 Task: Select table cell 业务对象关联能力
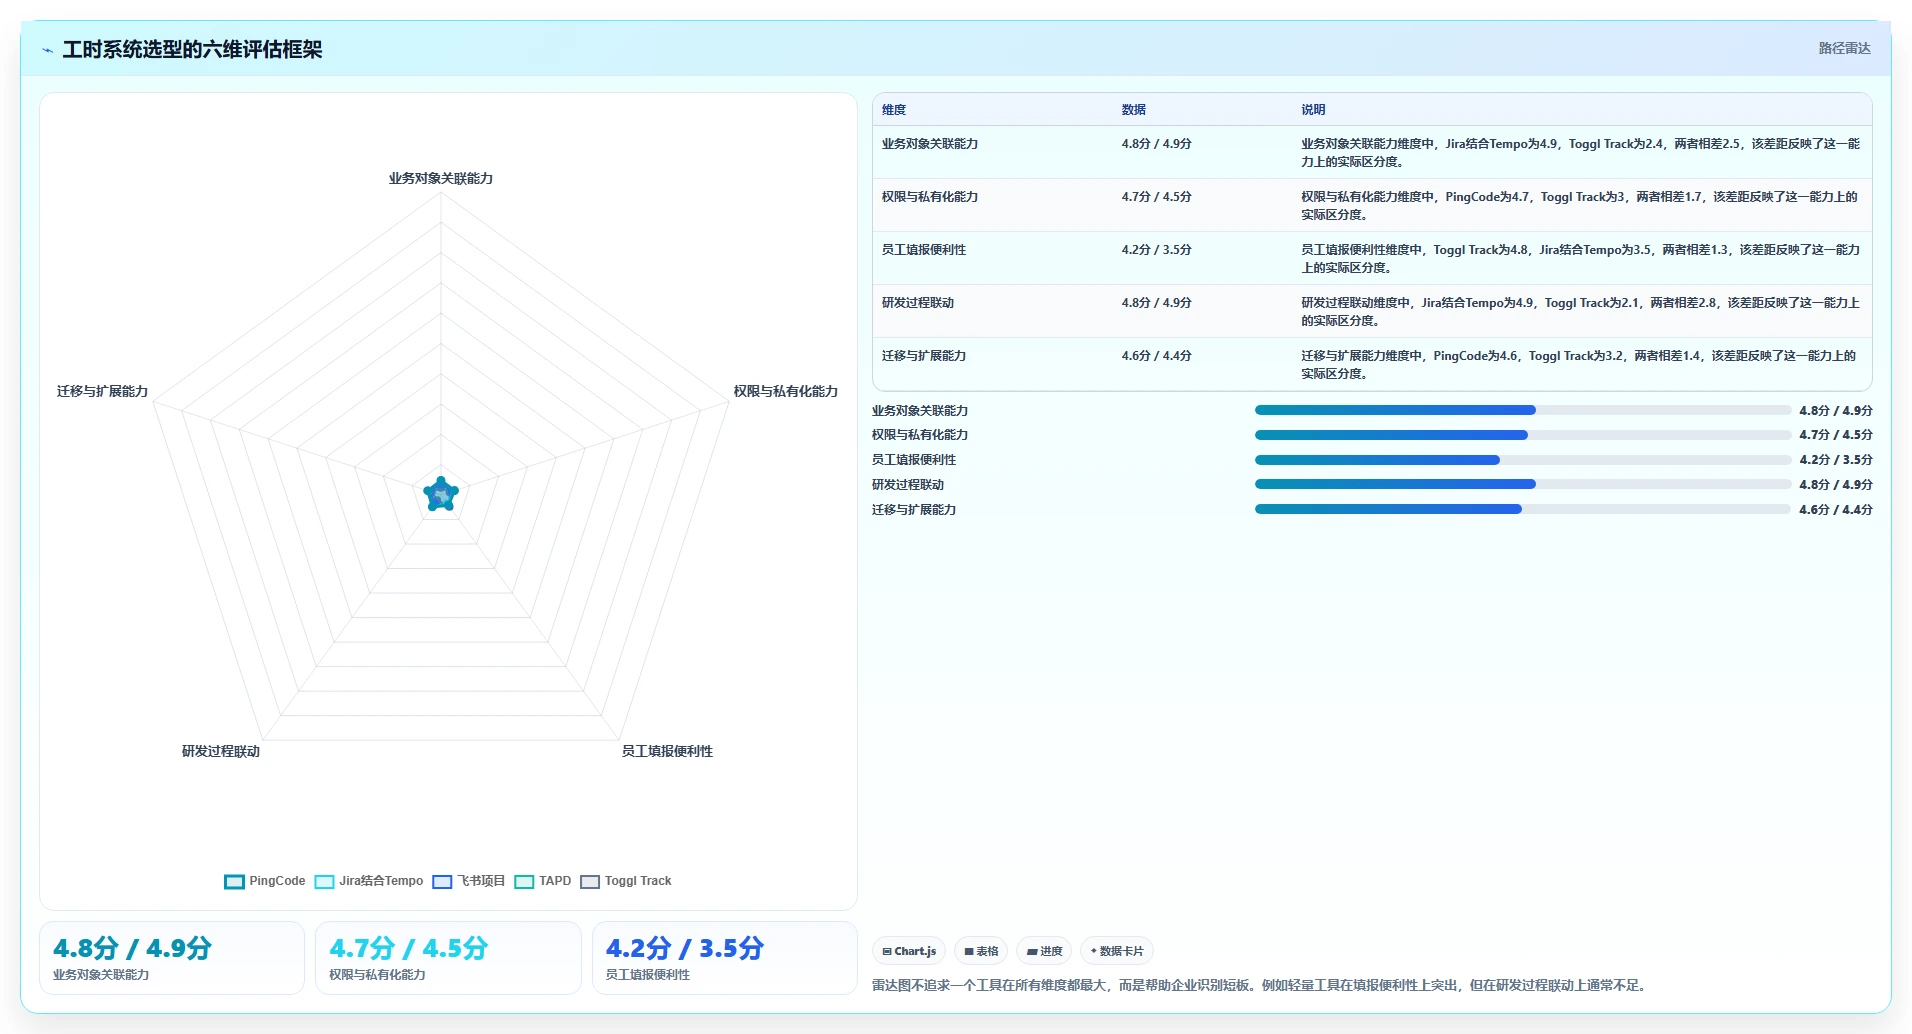pos(930,144)
